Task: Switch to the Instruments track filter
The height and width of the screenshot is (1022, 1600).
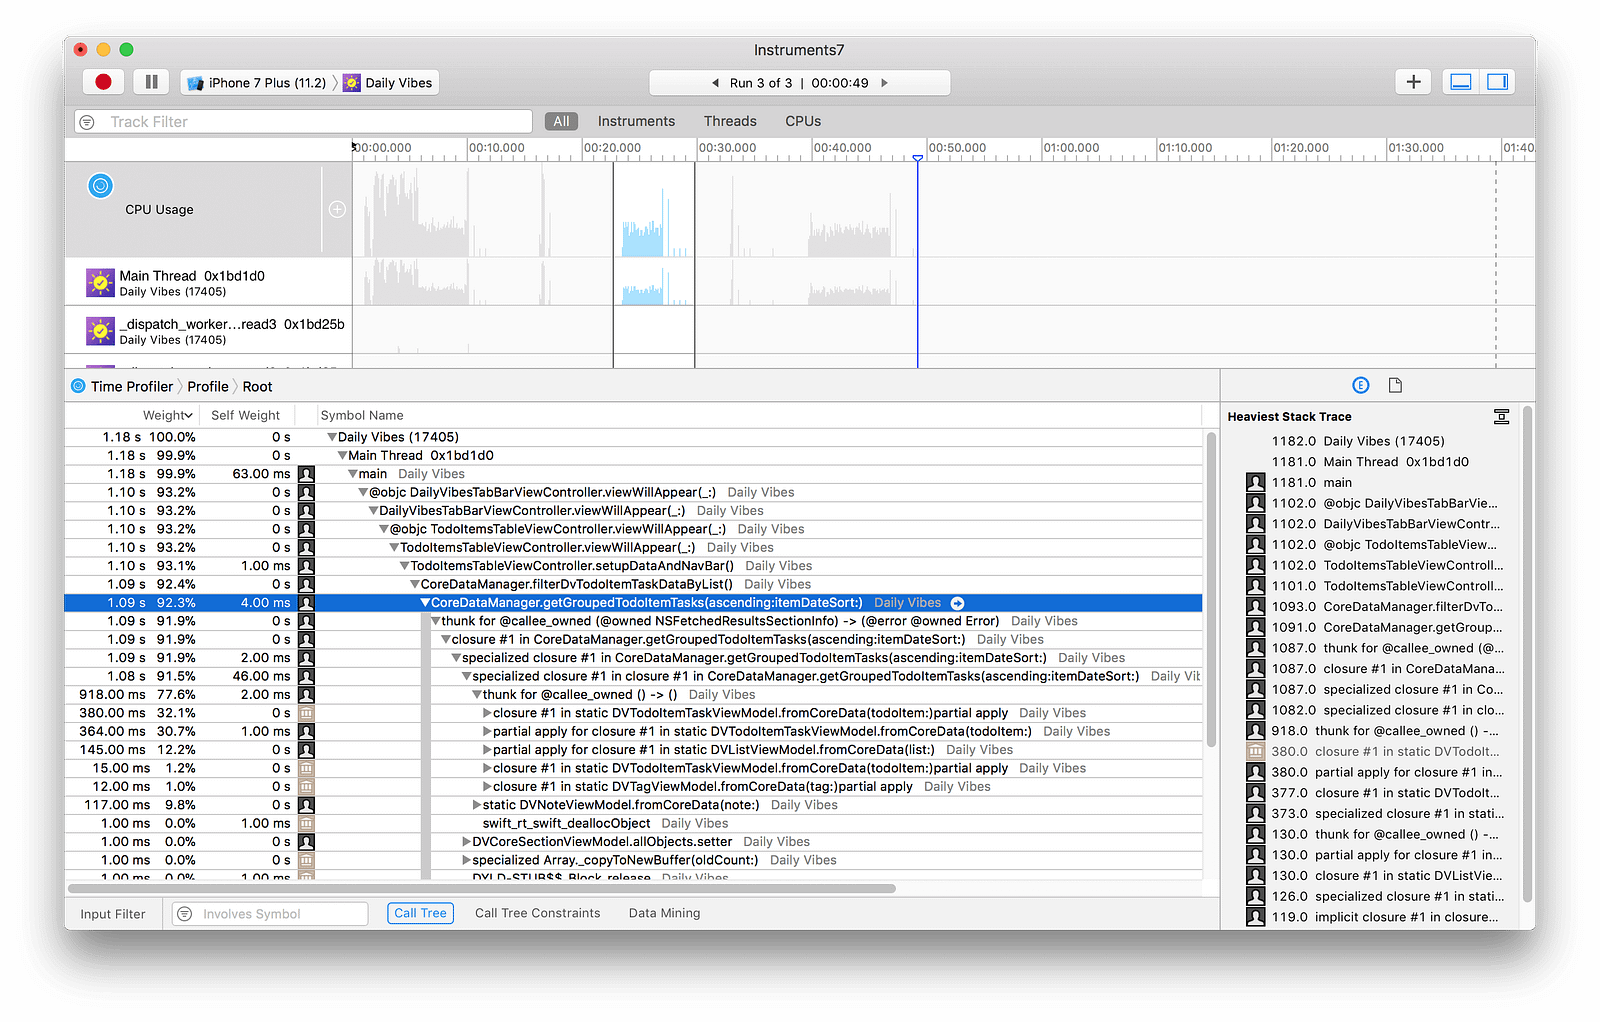Action: 636,121
